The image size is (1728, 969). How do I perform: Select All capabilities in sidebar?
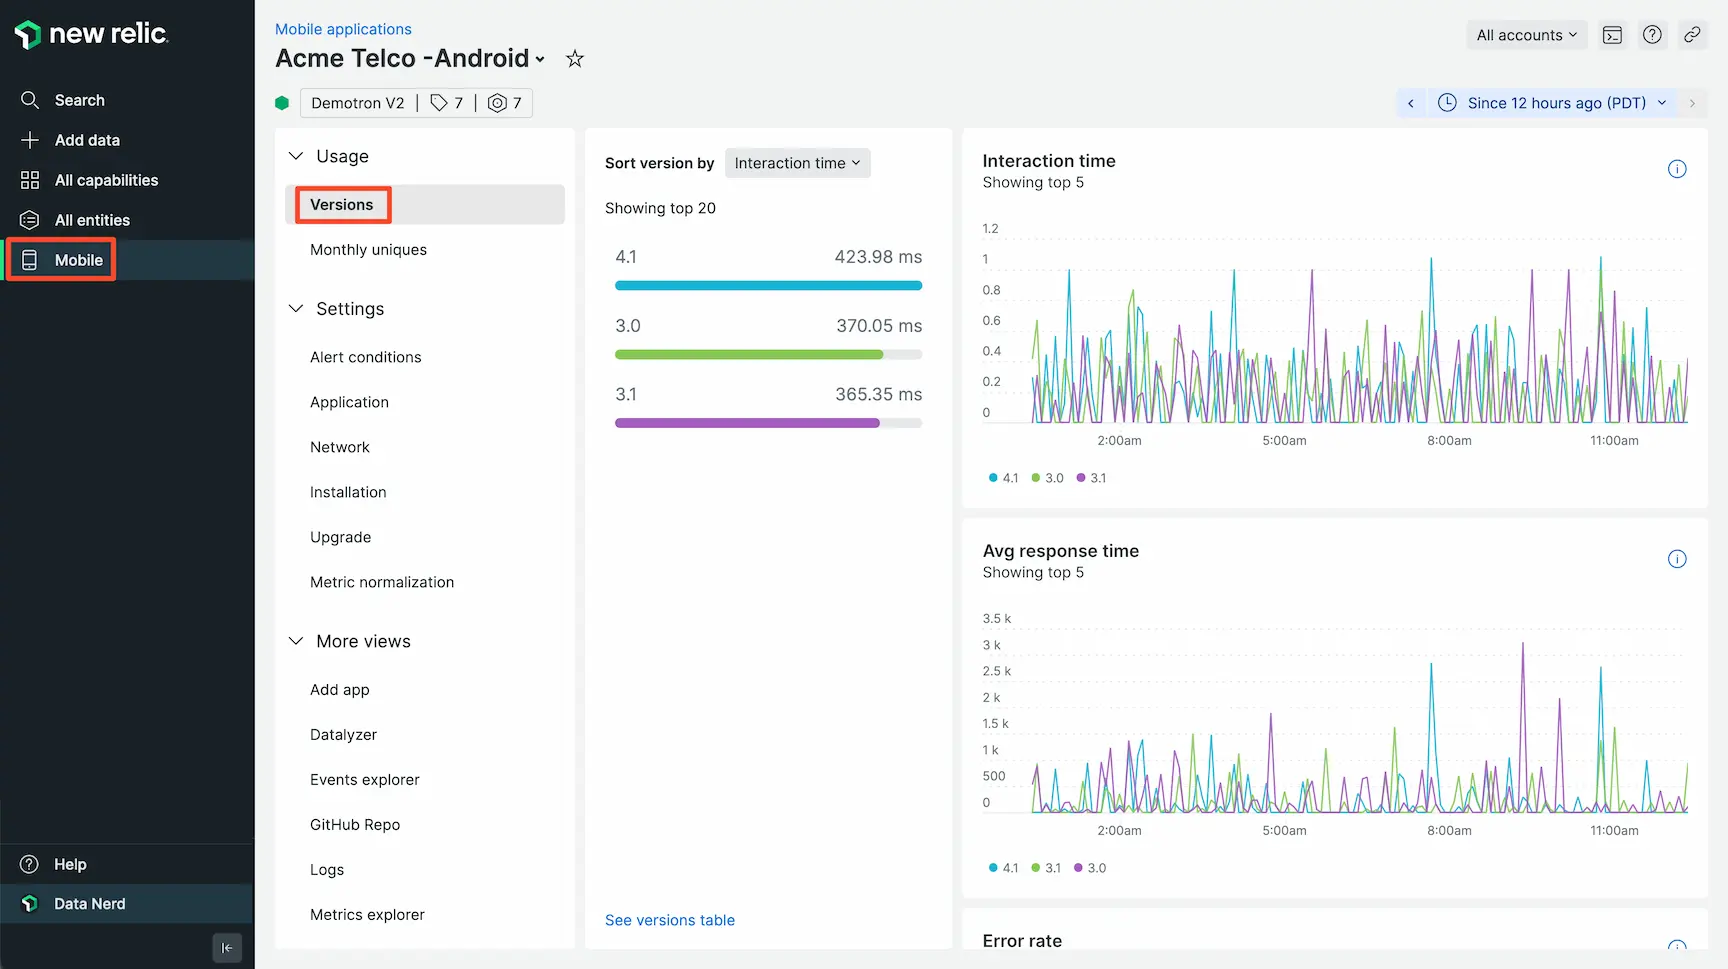coord(106,180)
